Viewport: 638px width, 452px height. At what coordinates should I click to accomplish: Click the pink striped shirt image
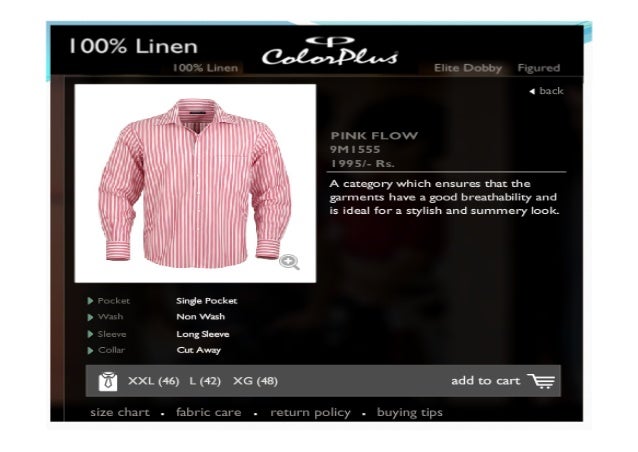click(x=195, y=183)
